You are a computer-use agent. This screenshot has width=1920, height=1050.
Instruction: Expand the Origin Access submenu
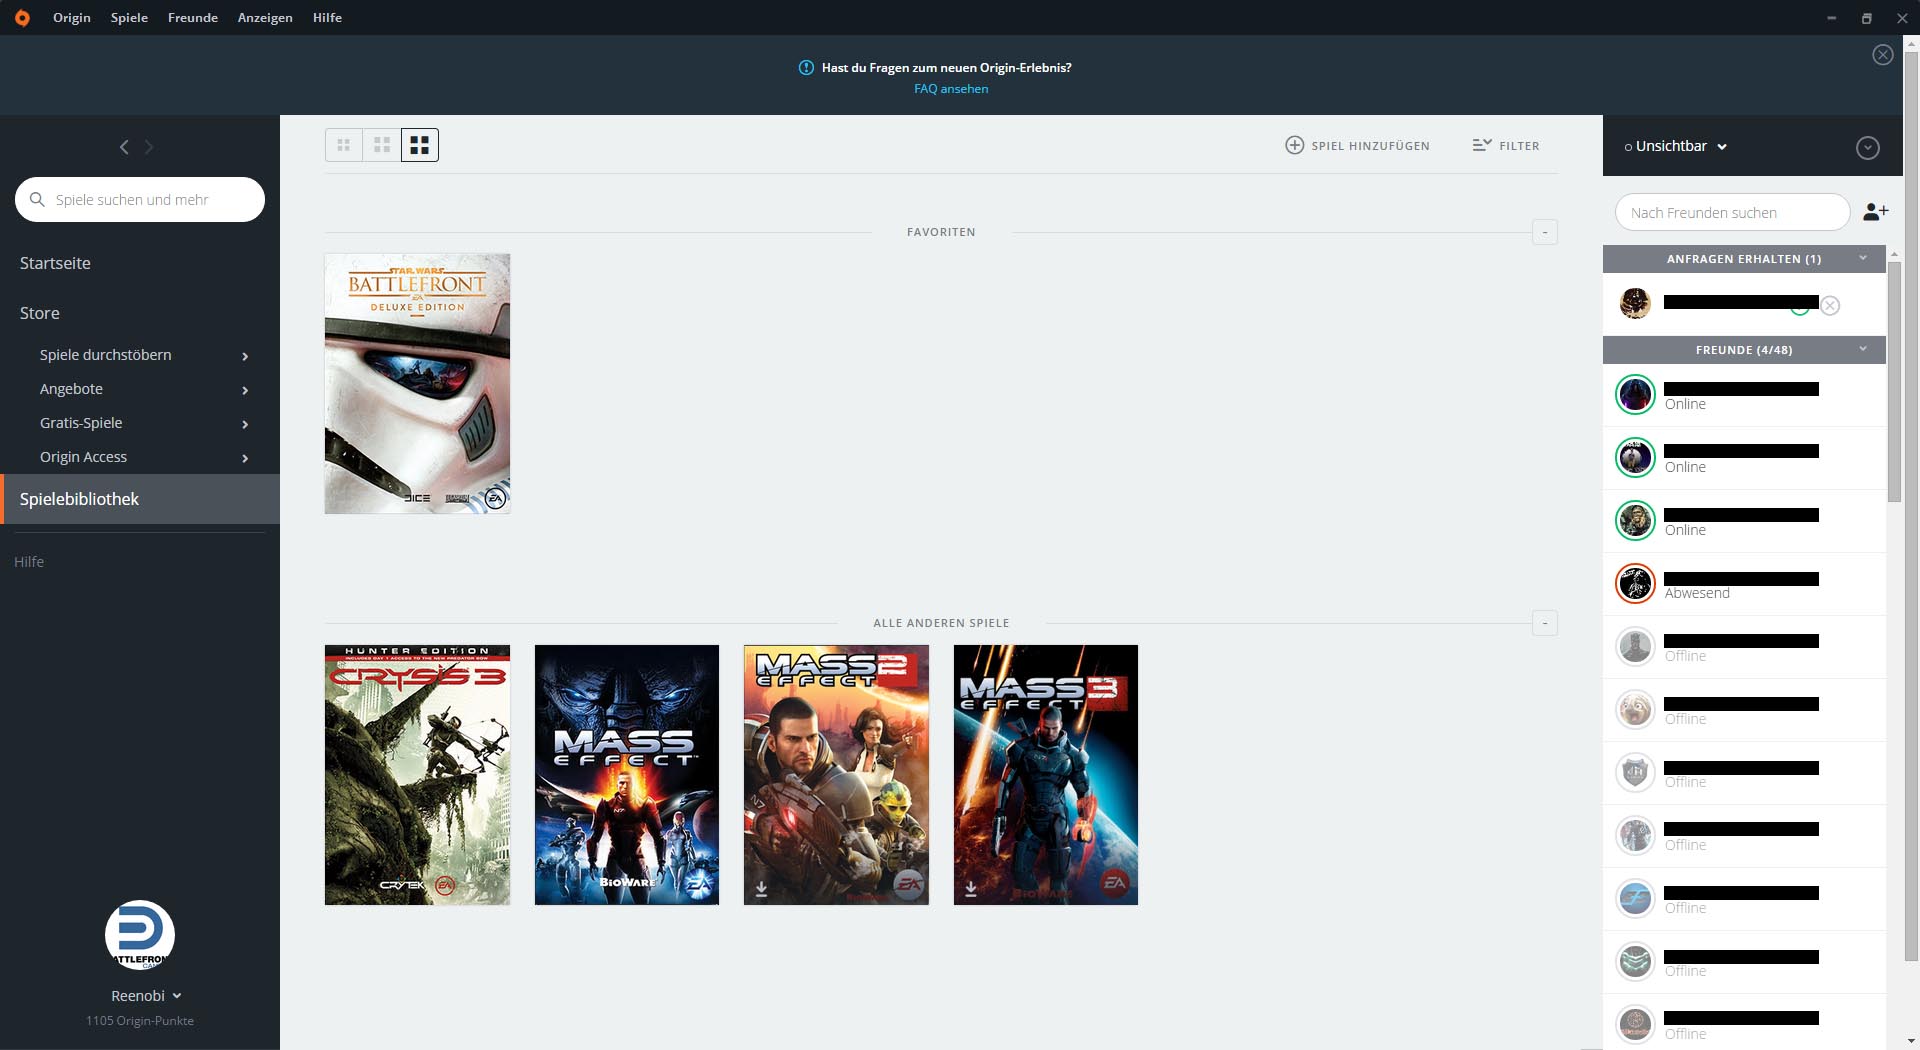245,458
